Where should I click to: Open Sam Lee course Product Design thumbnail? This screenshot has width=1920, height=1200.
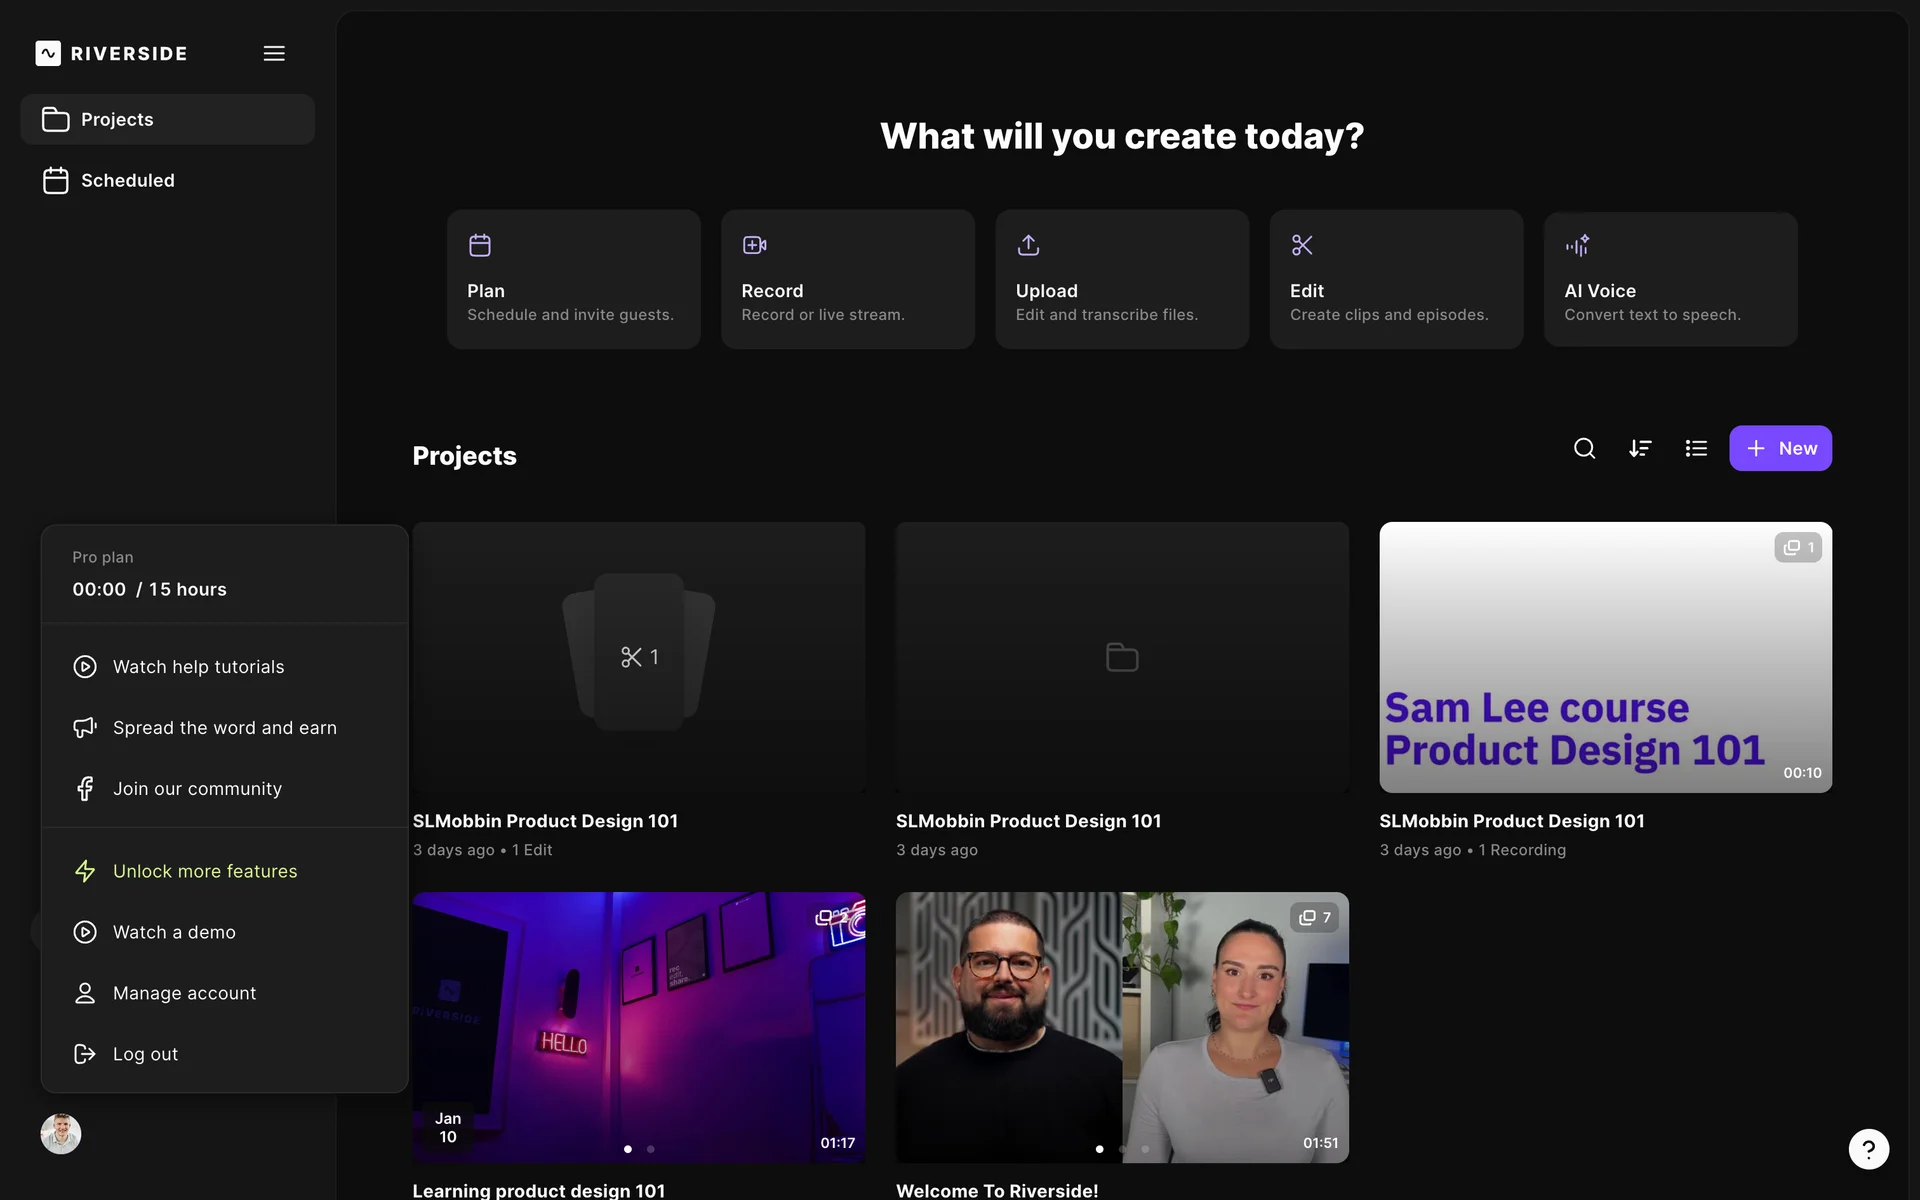pos(1605,657)
